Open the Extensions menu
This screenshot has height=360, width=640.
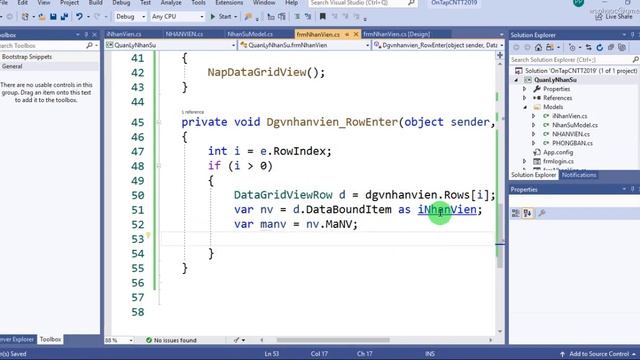(x=229, y=3)
